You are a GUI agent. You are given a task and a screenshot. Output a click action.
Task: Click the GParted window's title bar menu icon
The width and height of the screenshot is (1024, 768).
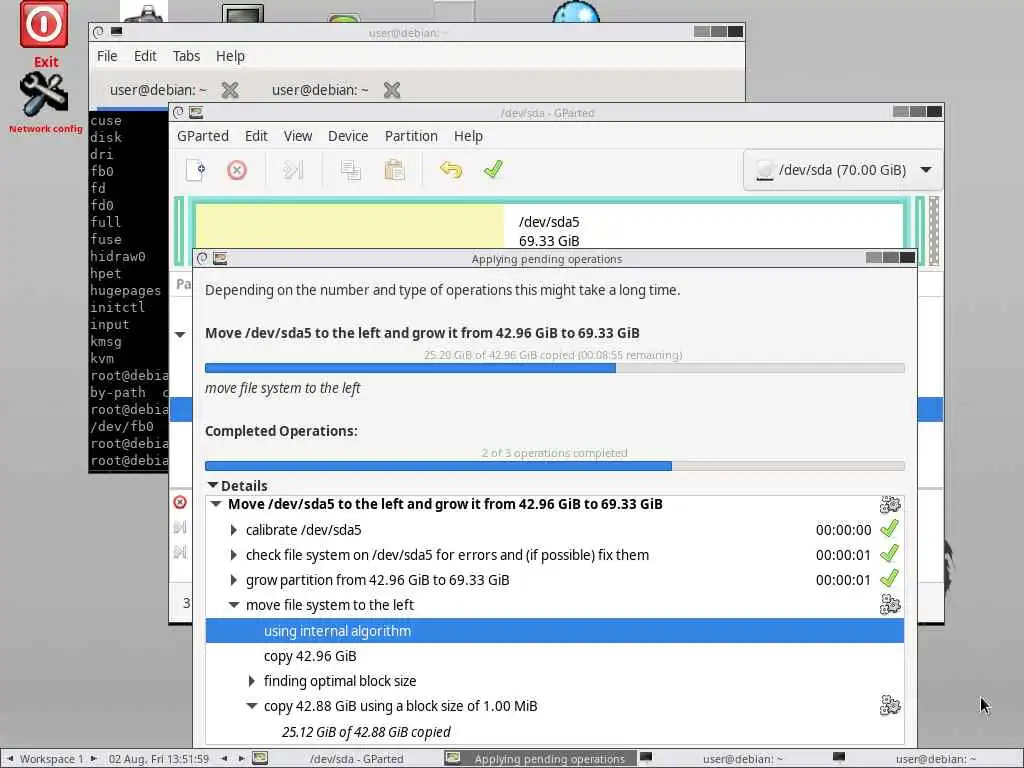click(178, 112)
